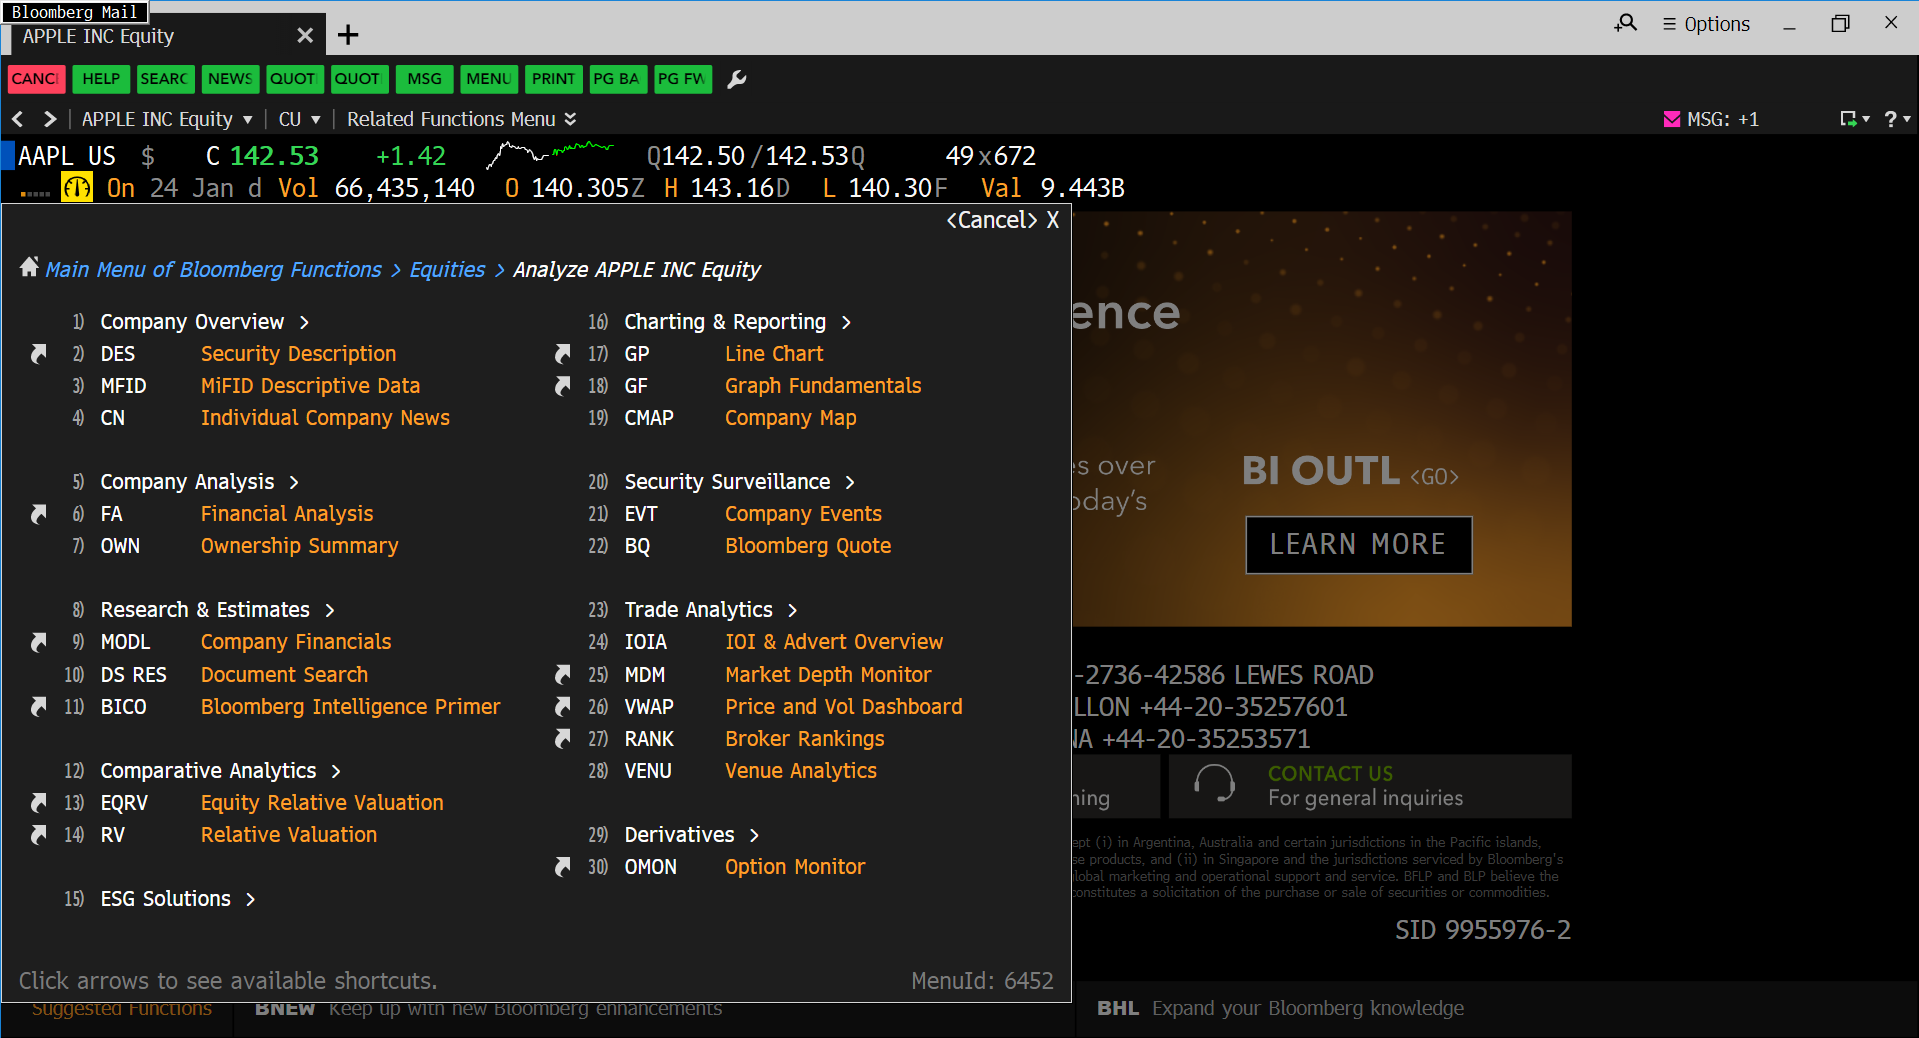Screen dimensions: 1919x1038
Task: Click shortcut arrow beside MODL Company Financials
Action: [x=39, y=641]
